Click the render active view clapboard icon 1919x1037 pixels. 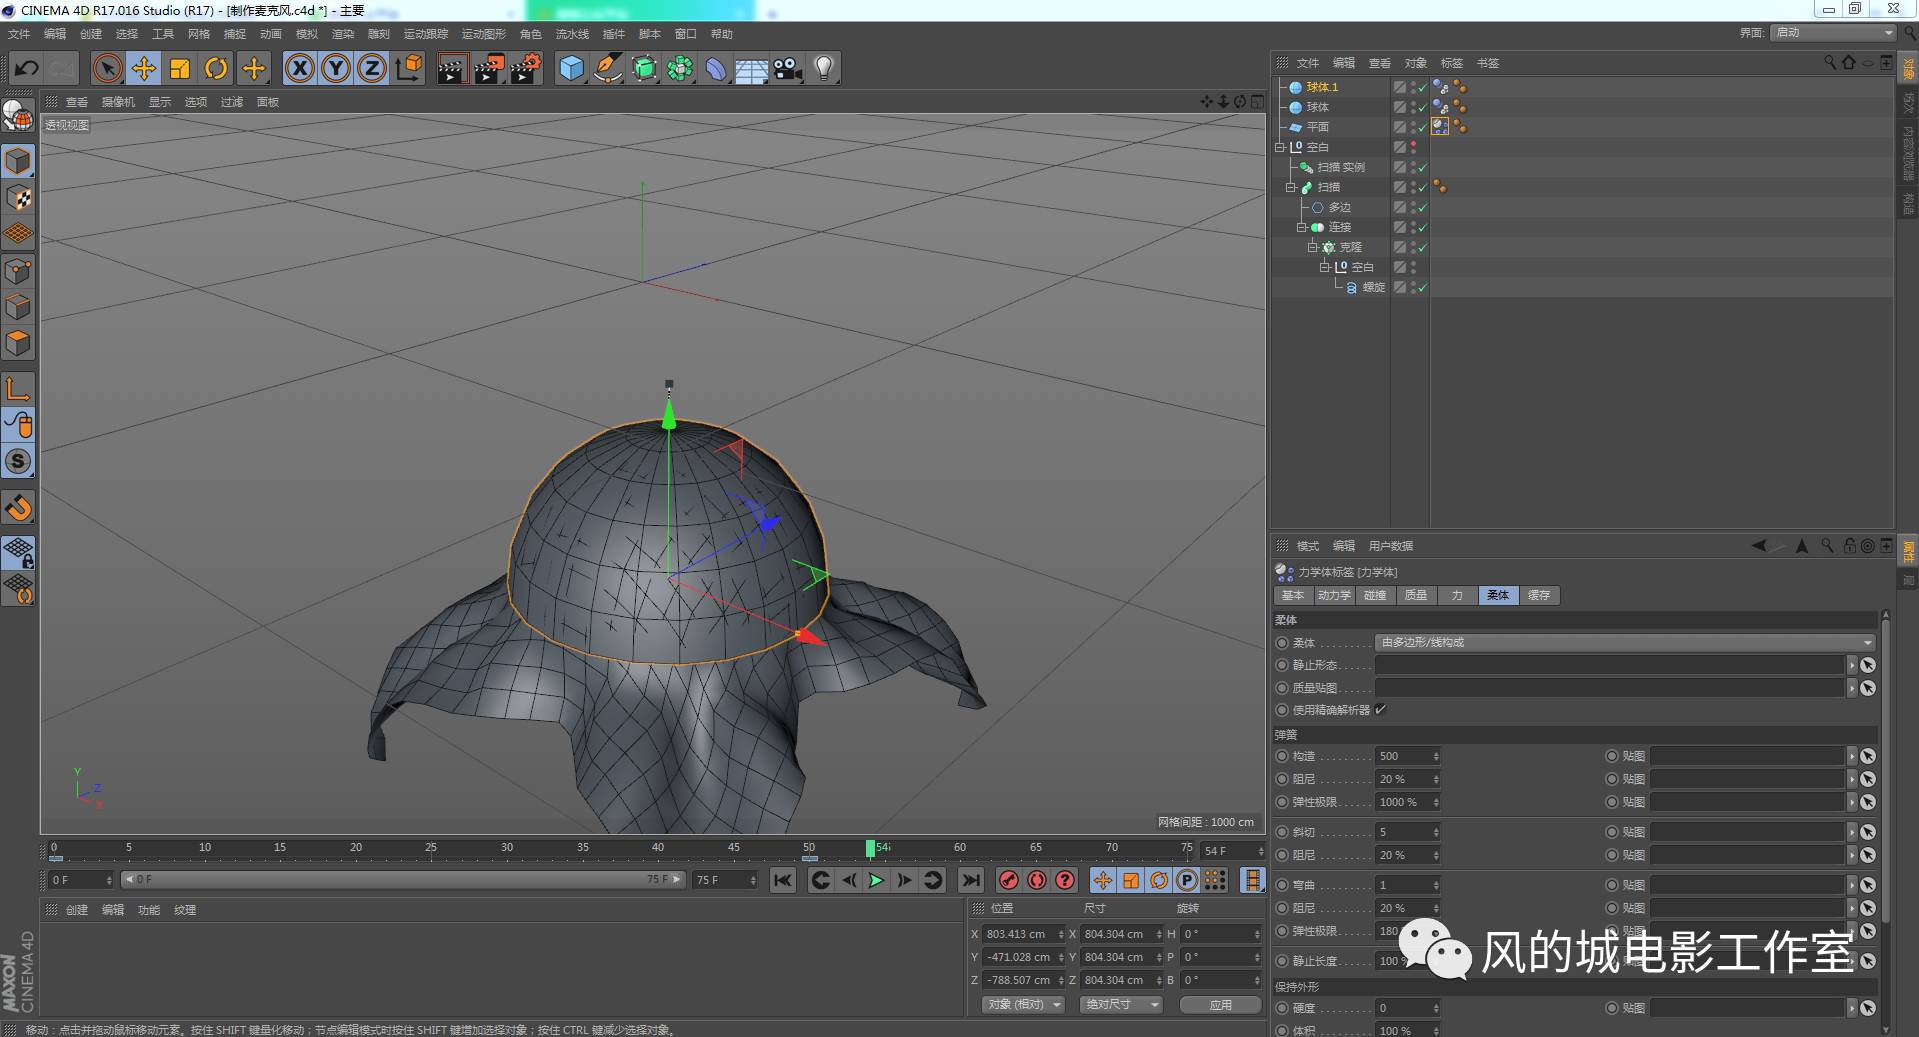pyautogui.click(x=452, y=68)
